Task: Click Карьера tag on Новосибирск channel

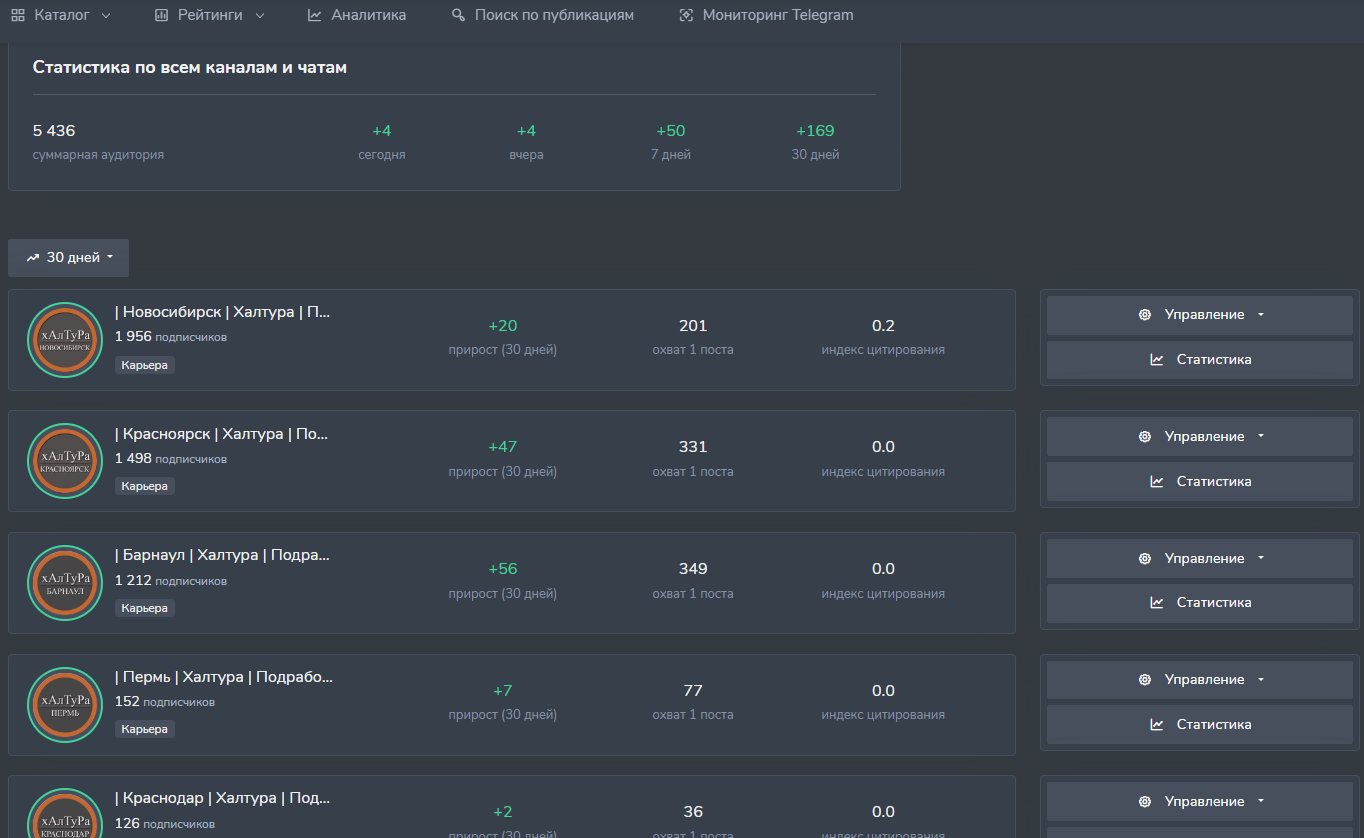Action: pyautogui.click(x=145, y=365)
